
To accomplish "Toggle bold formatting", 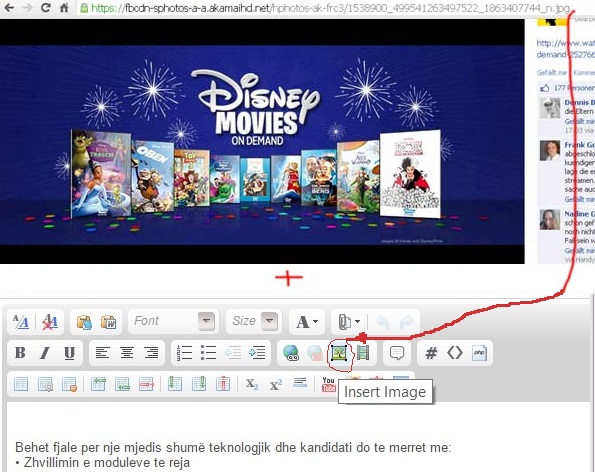I will click(x=20, y=353).
